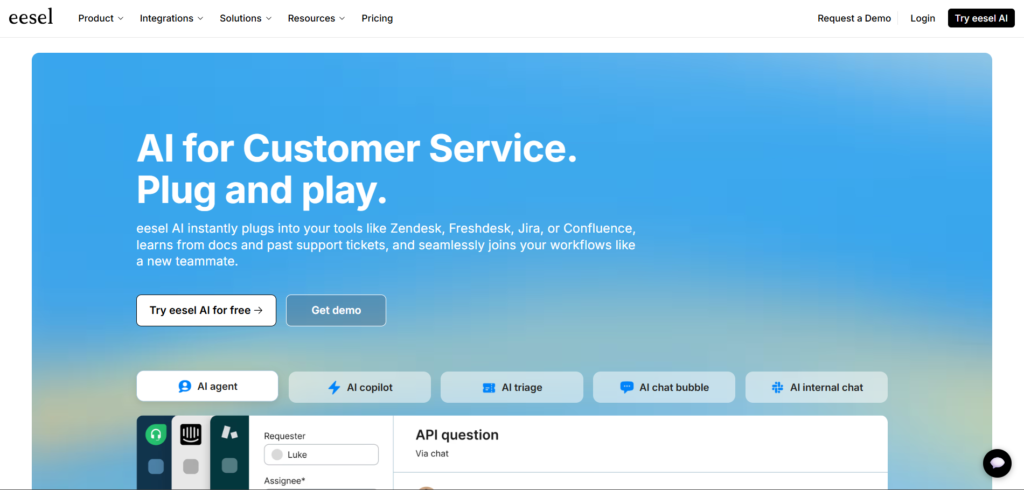The height and width of the screenshot is (490, 1024).
Task: Click the Requester field showing Luke
Action: 321,455
